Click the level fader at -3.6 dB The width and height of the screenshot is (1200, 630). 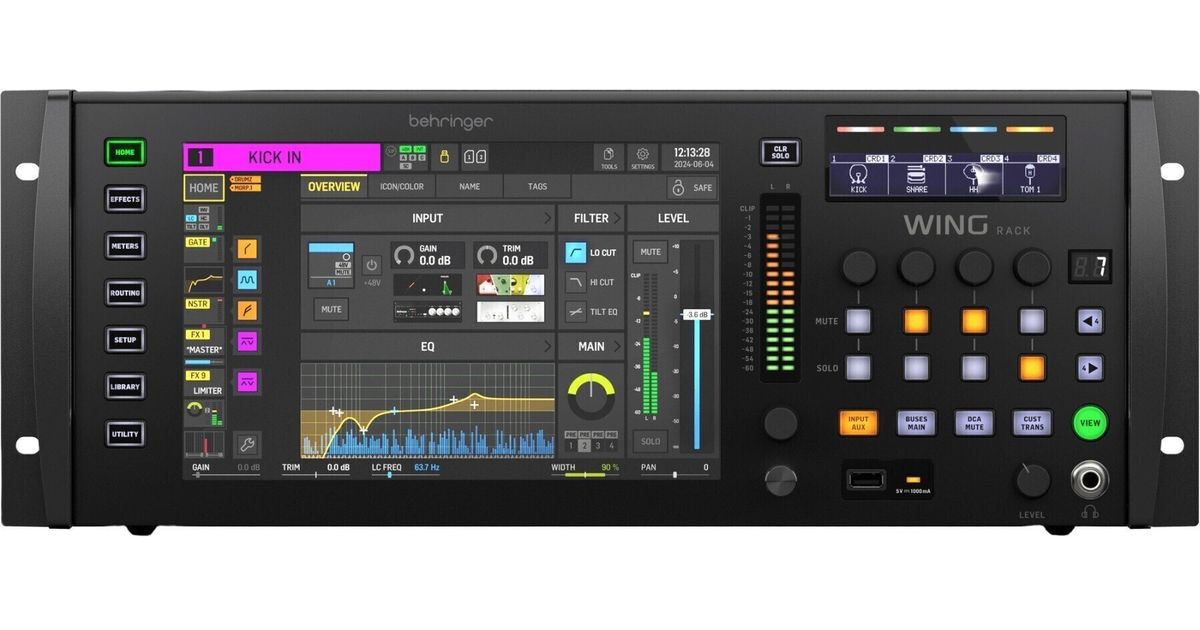(697, 314)
